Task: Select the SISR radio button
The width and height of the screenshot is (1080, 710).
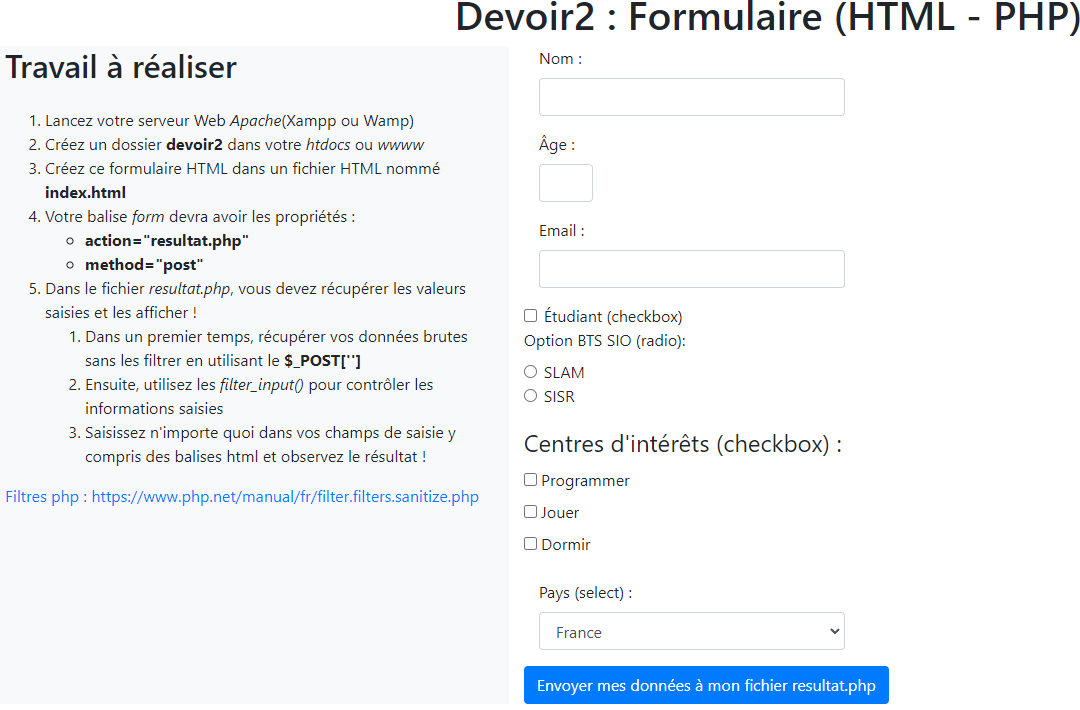Action: [531, 396]
